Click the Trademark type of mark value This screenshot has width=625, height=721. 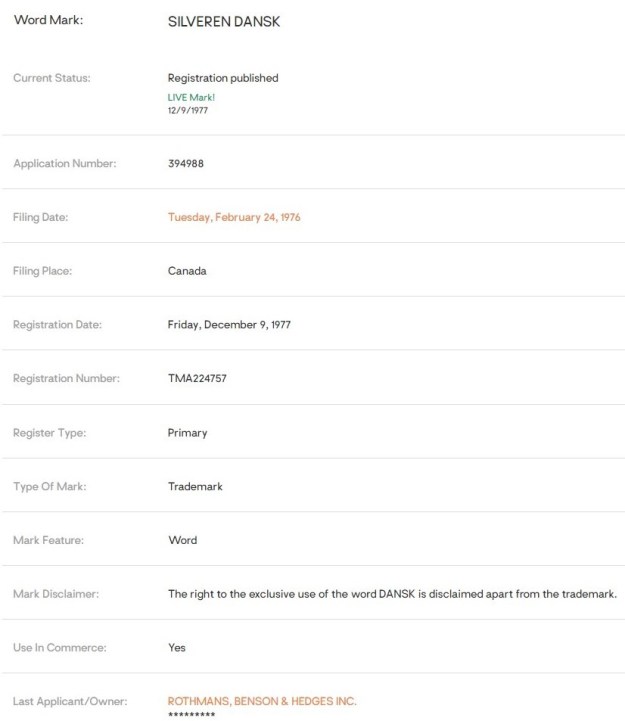195,486
